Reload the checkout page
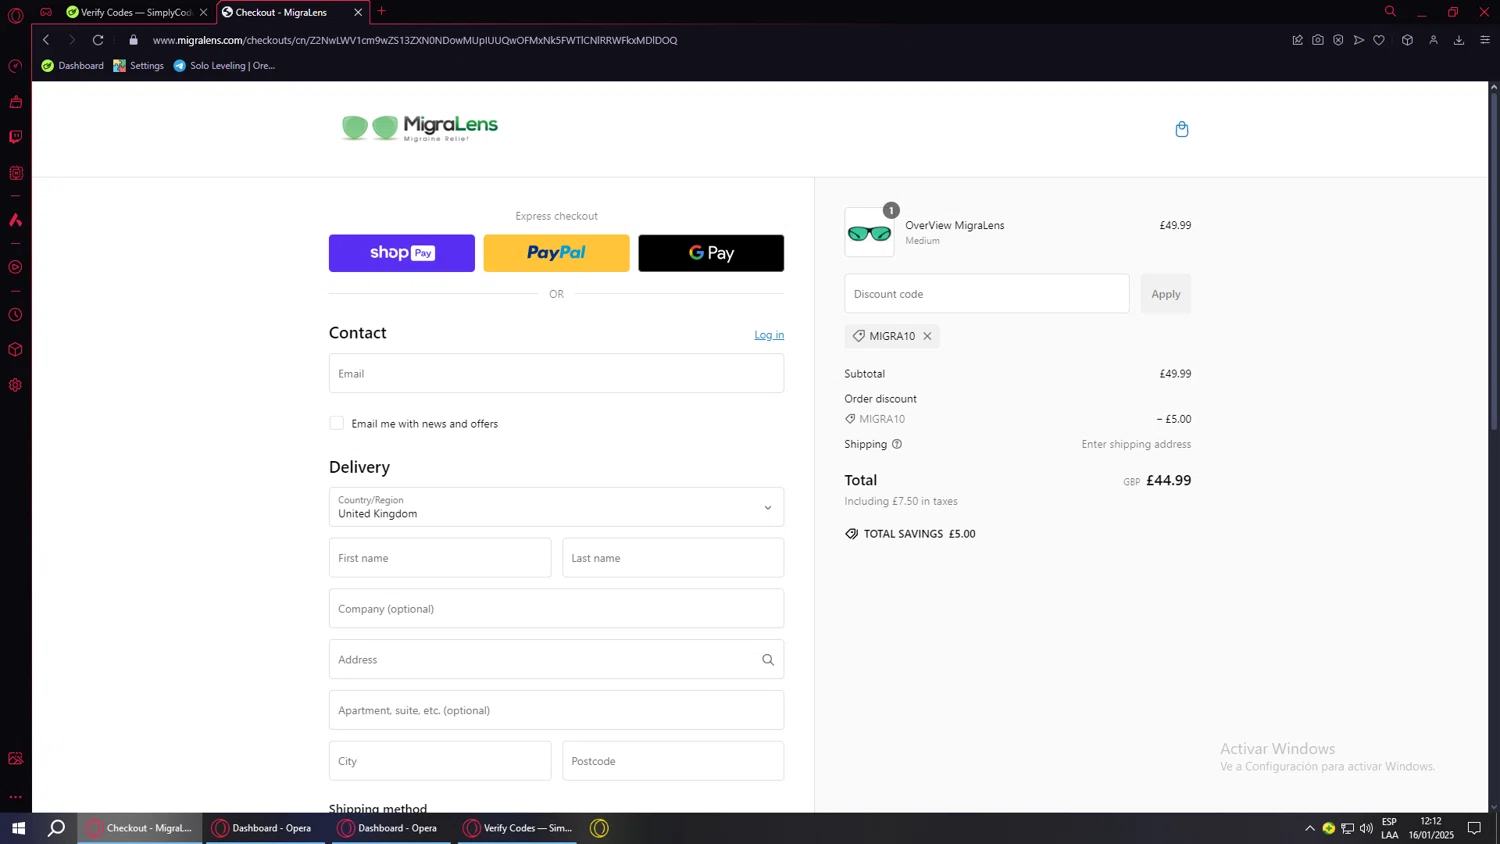This screenshot has height=844, width=1500. [x=98, y=40]
